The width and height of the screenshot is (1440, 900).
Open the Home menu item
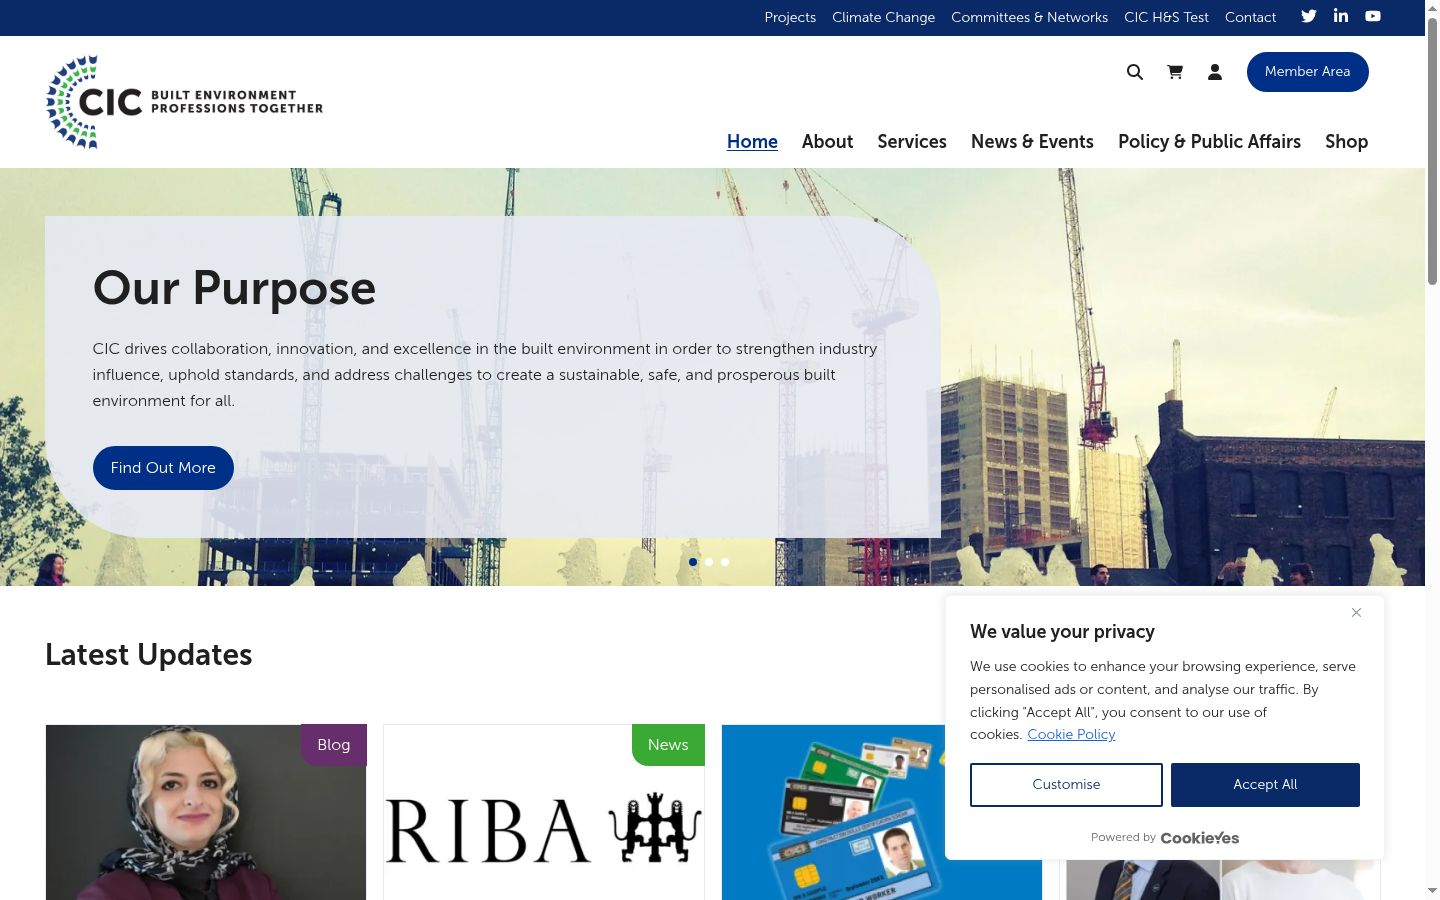[752, 142]
